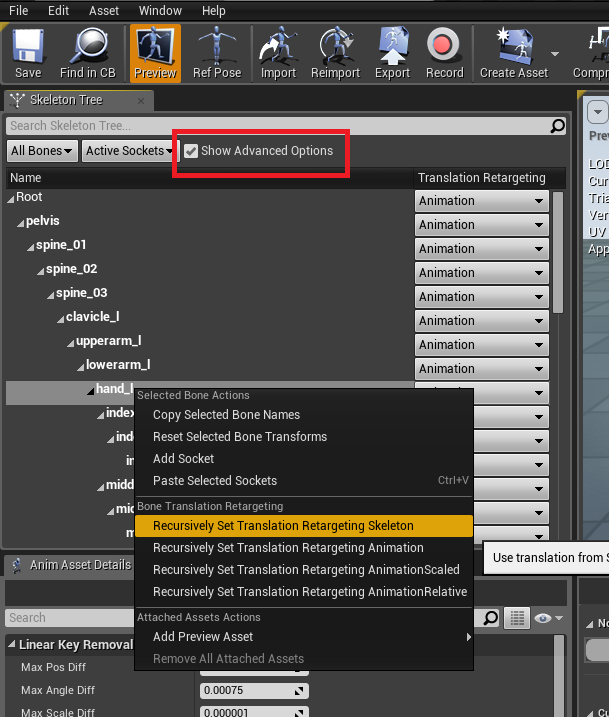Screen dimensions: 609x717
Task: Choose Paste Selected Sockets
Action: (304, 481)
